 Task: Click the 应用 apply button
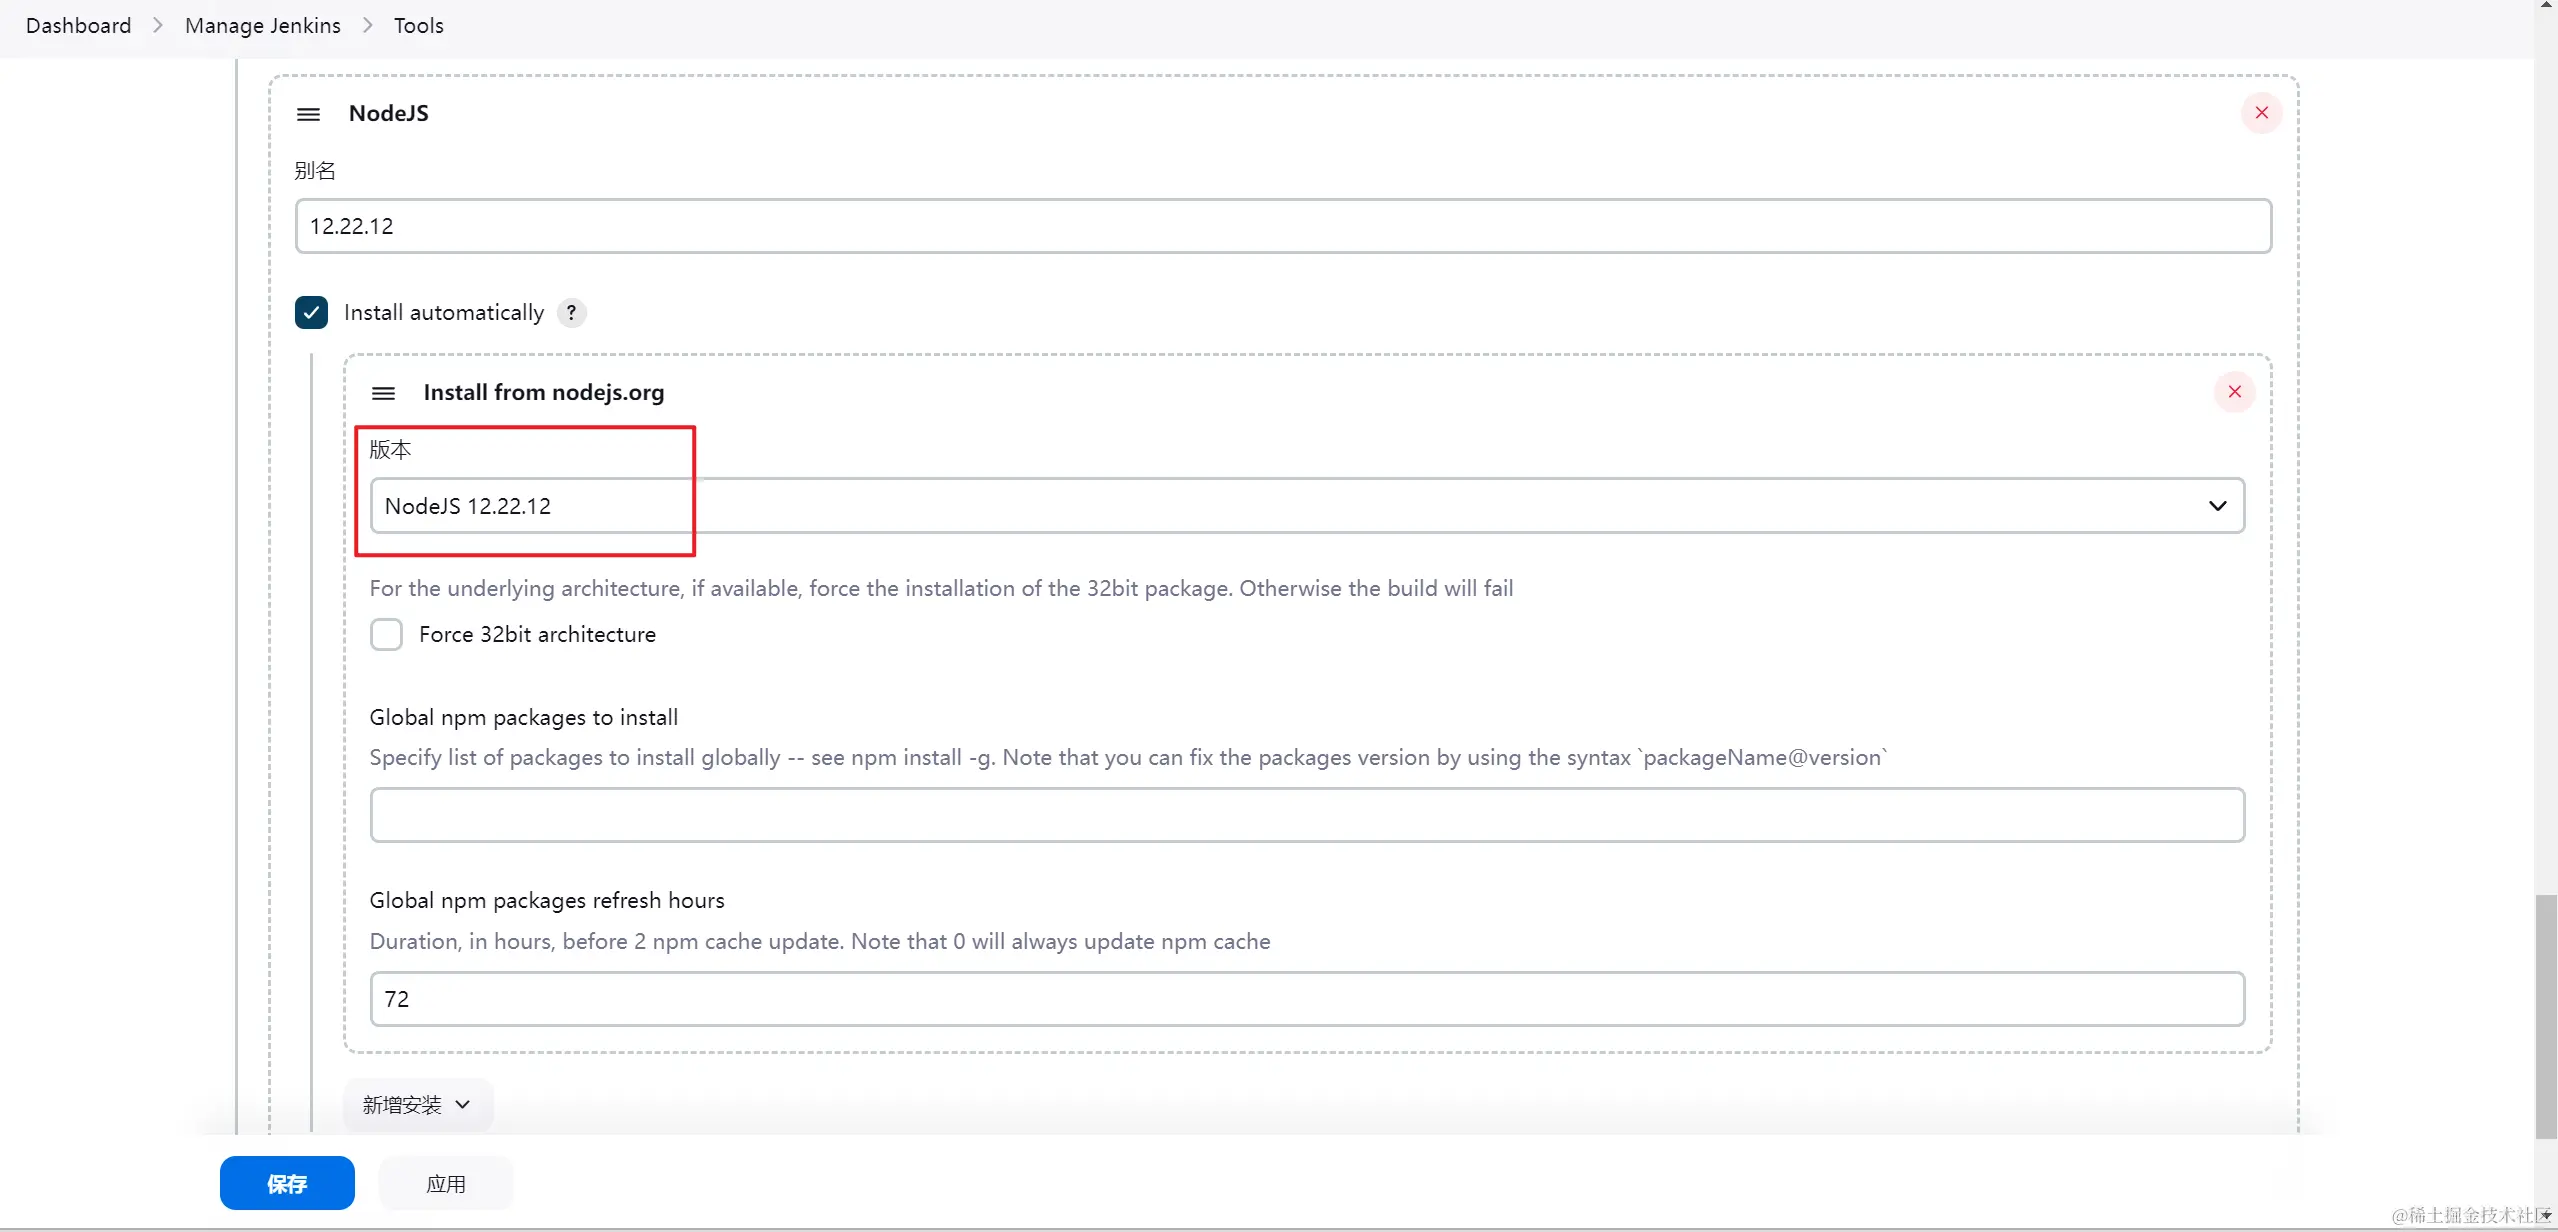[x=446, y=1184]
